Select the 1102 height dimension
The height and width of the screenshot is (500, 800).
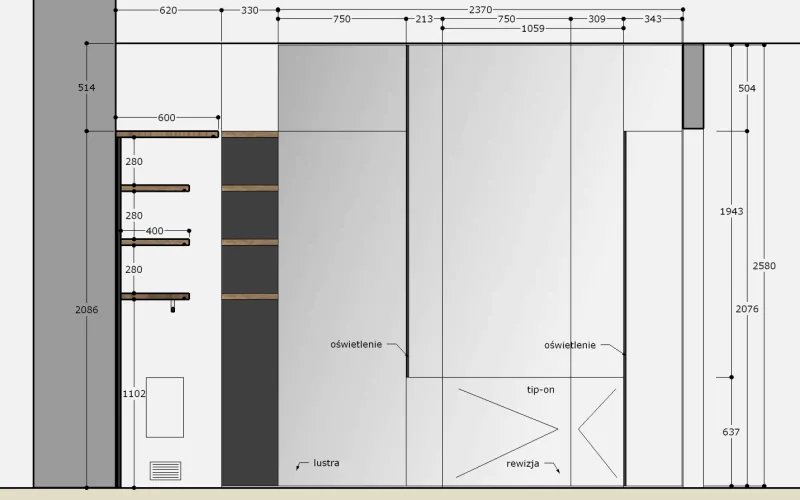pos(134,394)
